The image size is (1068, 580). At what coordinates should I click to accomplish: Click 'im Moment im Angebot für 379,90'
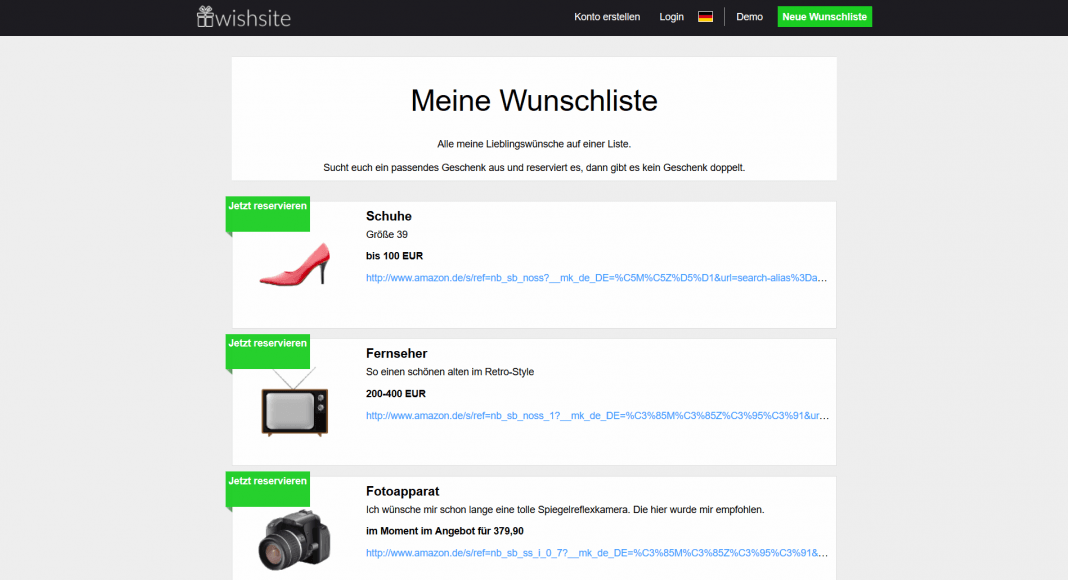445,531
